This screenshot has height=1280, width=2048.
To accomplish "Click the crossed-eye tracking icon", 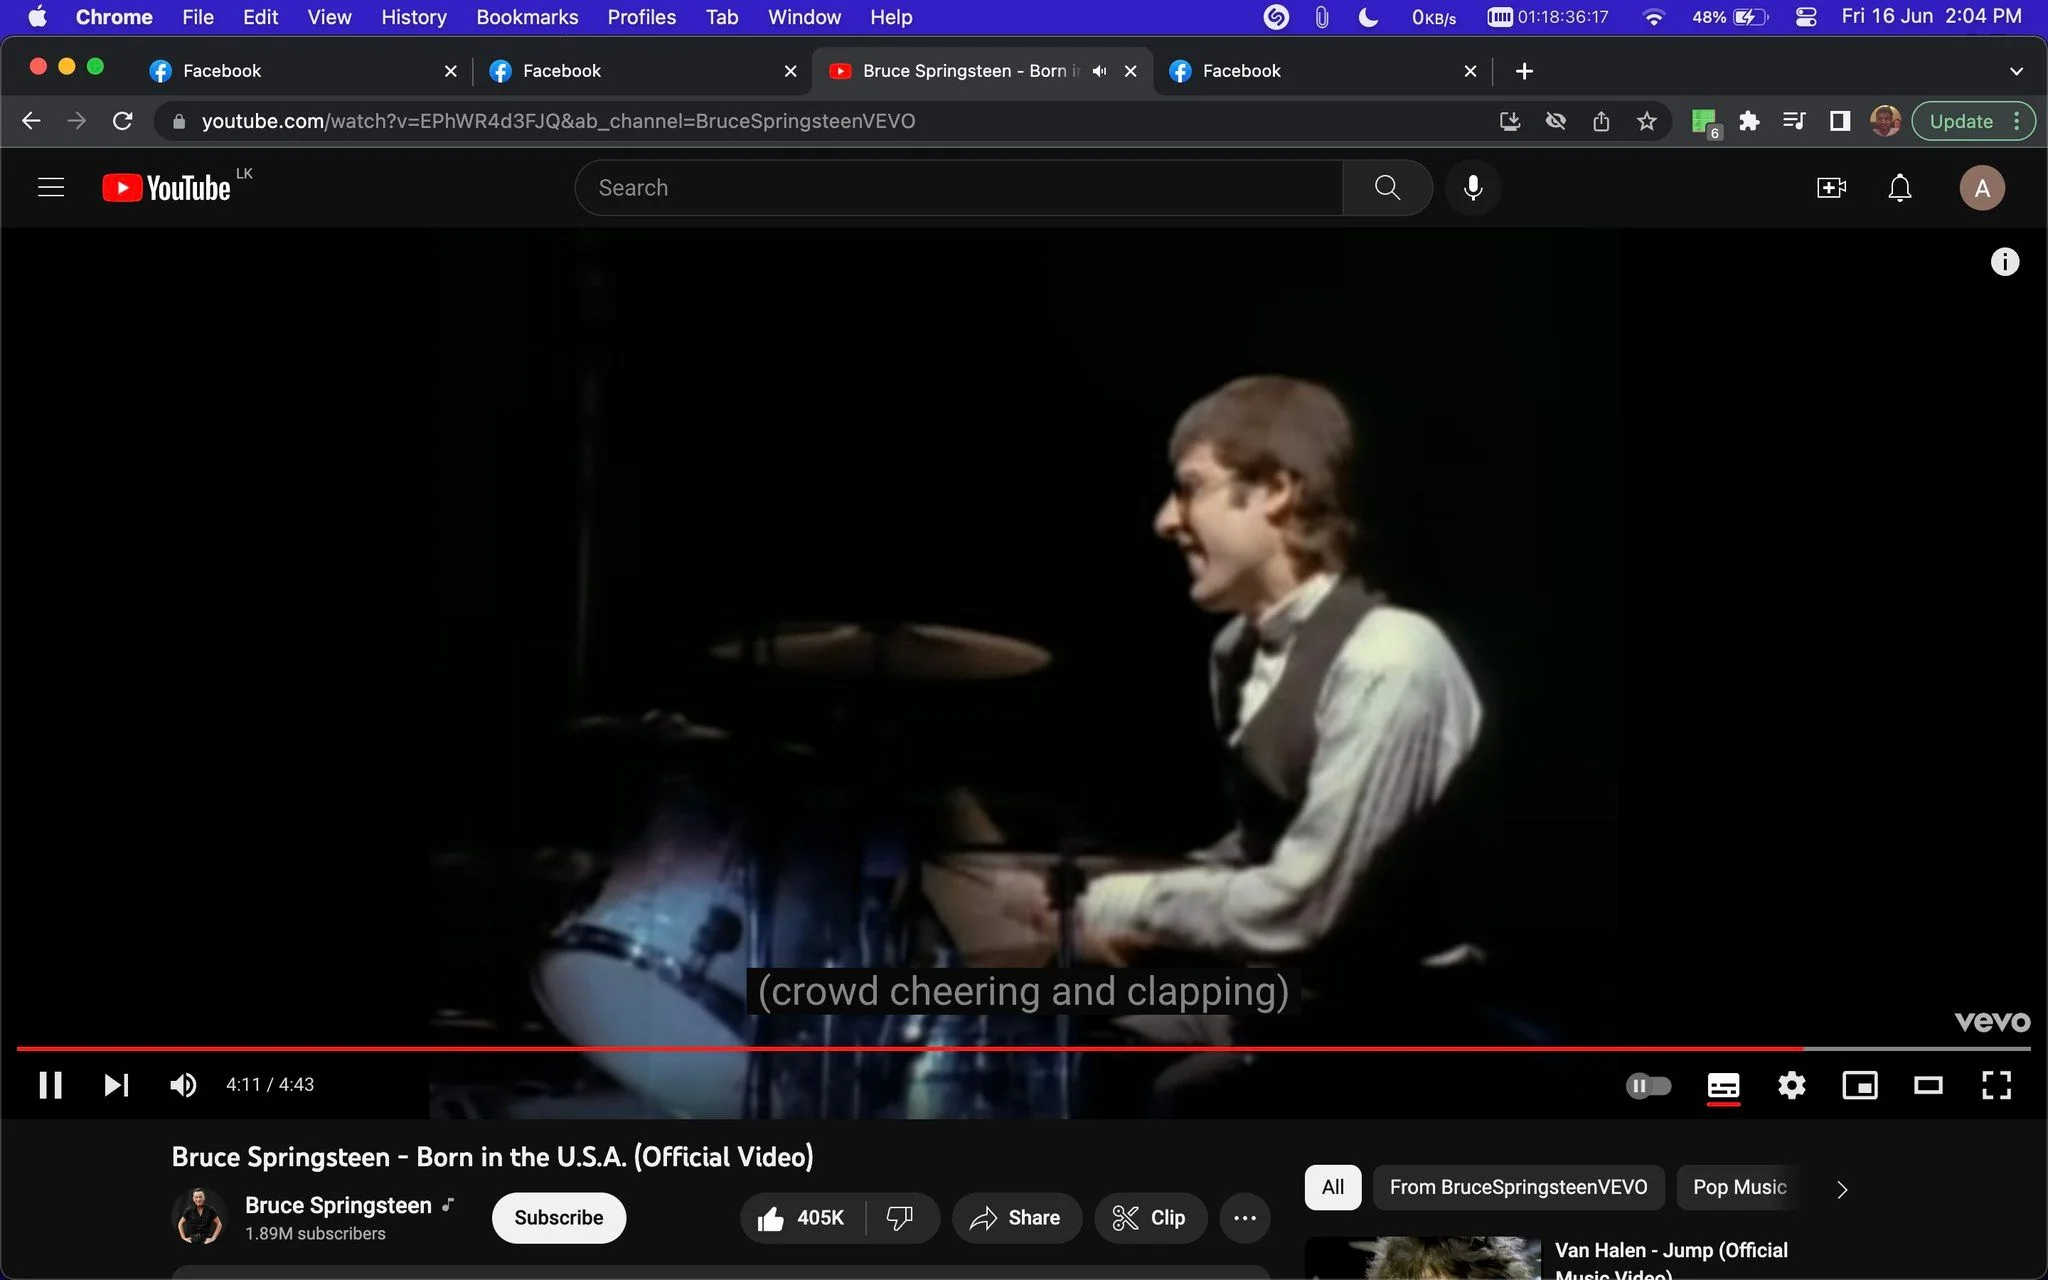I will tap(1555, 121).
